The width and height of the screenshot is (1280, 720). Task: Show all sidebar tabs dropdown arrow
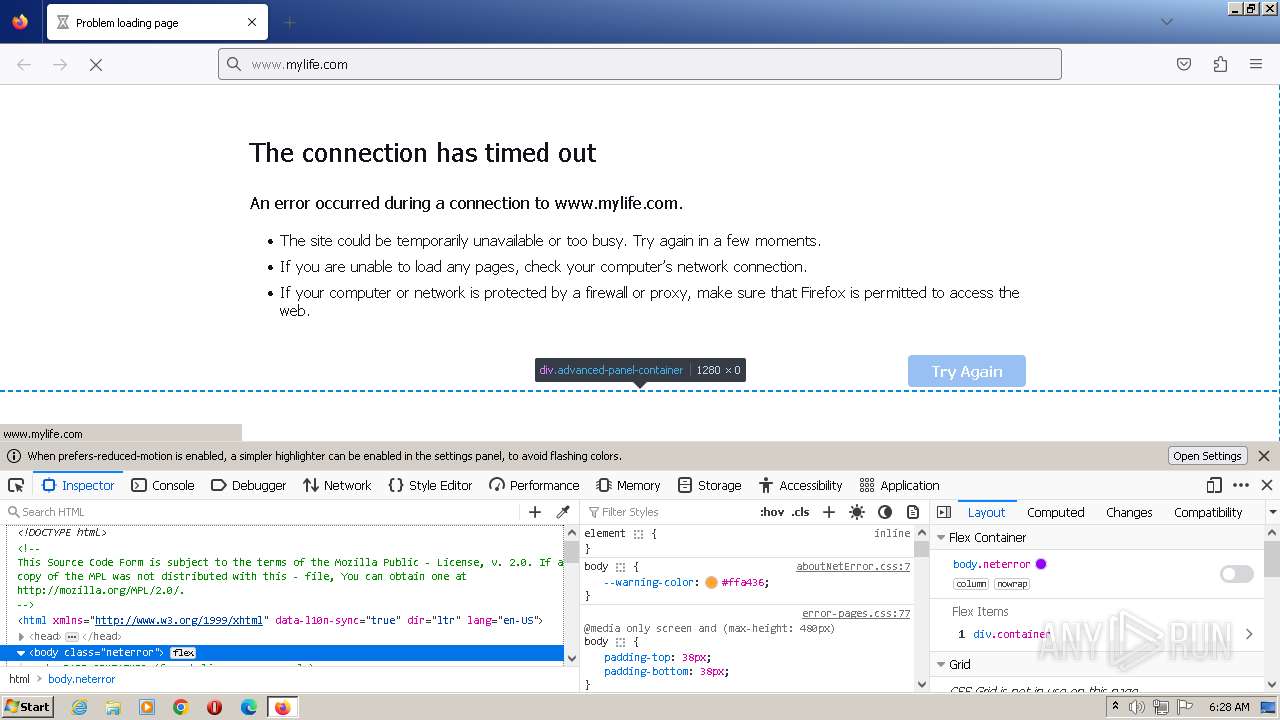tap(1272, 512)
